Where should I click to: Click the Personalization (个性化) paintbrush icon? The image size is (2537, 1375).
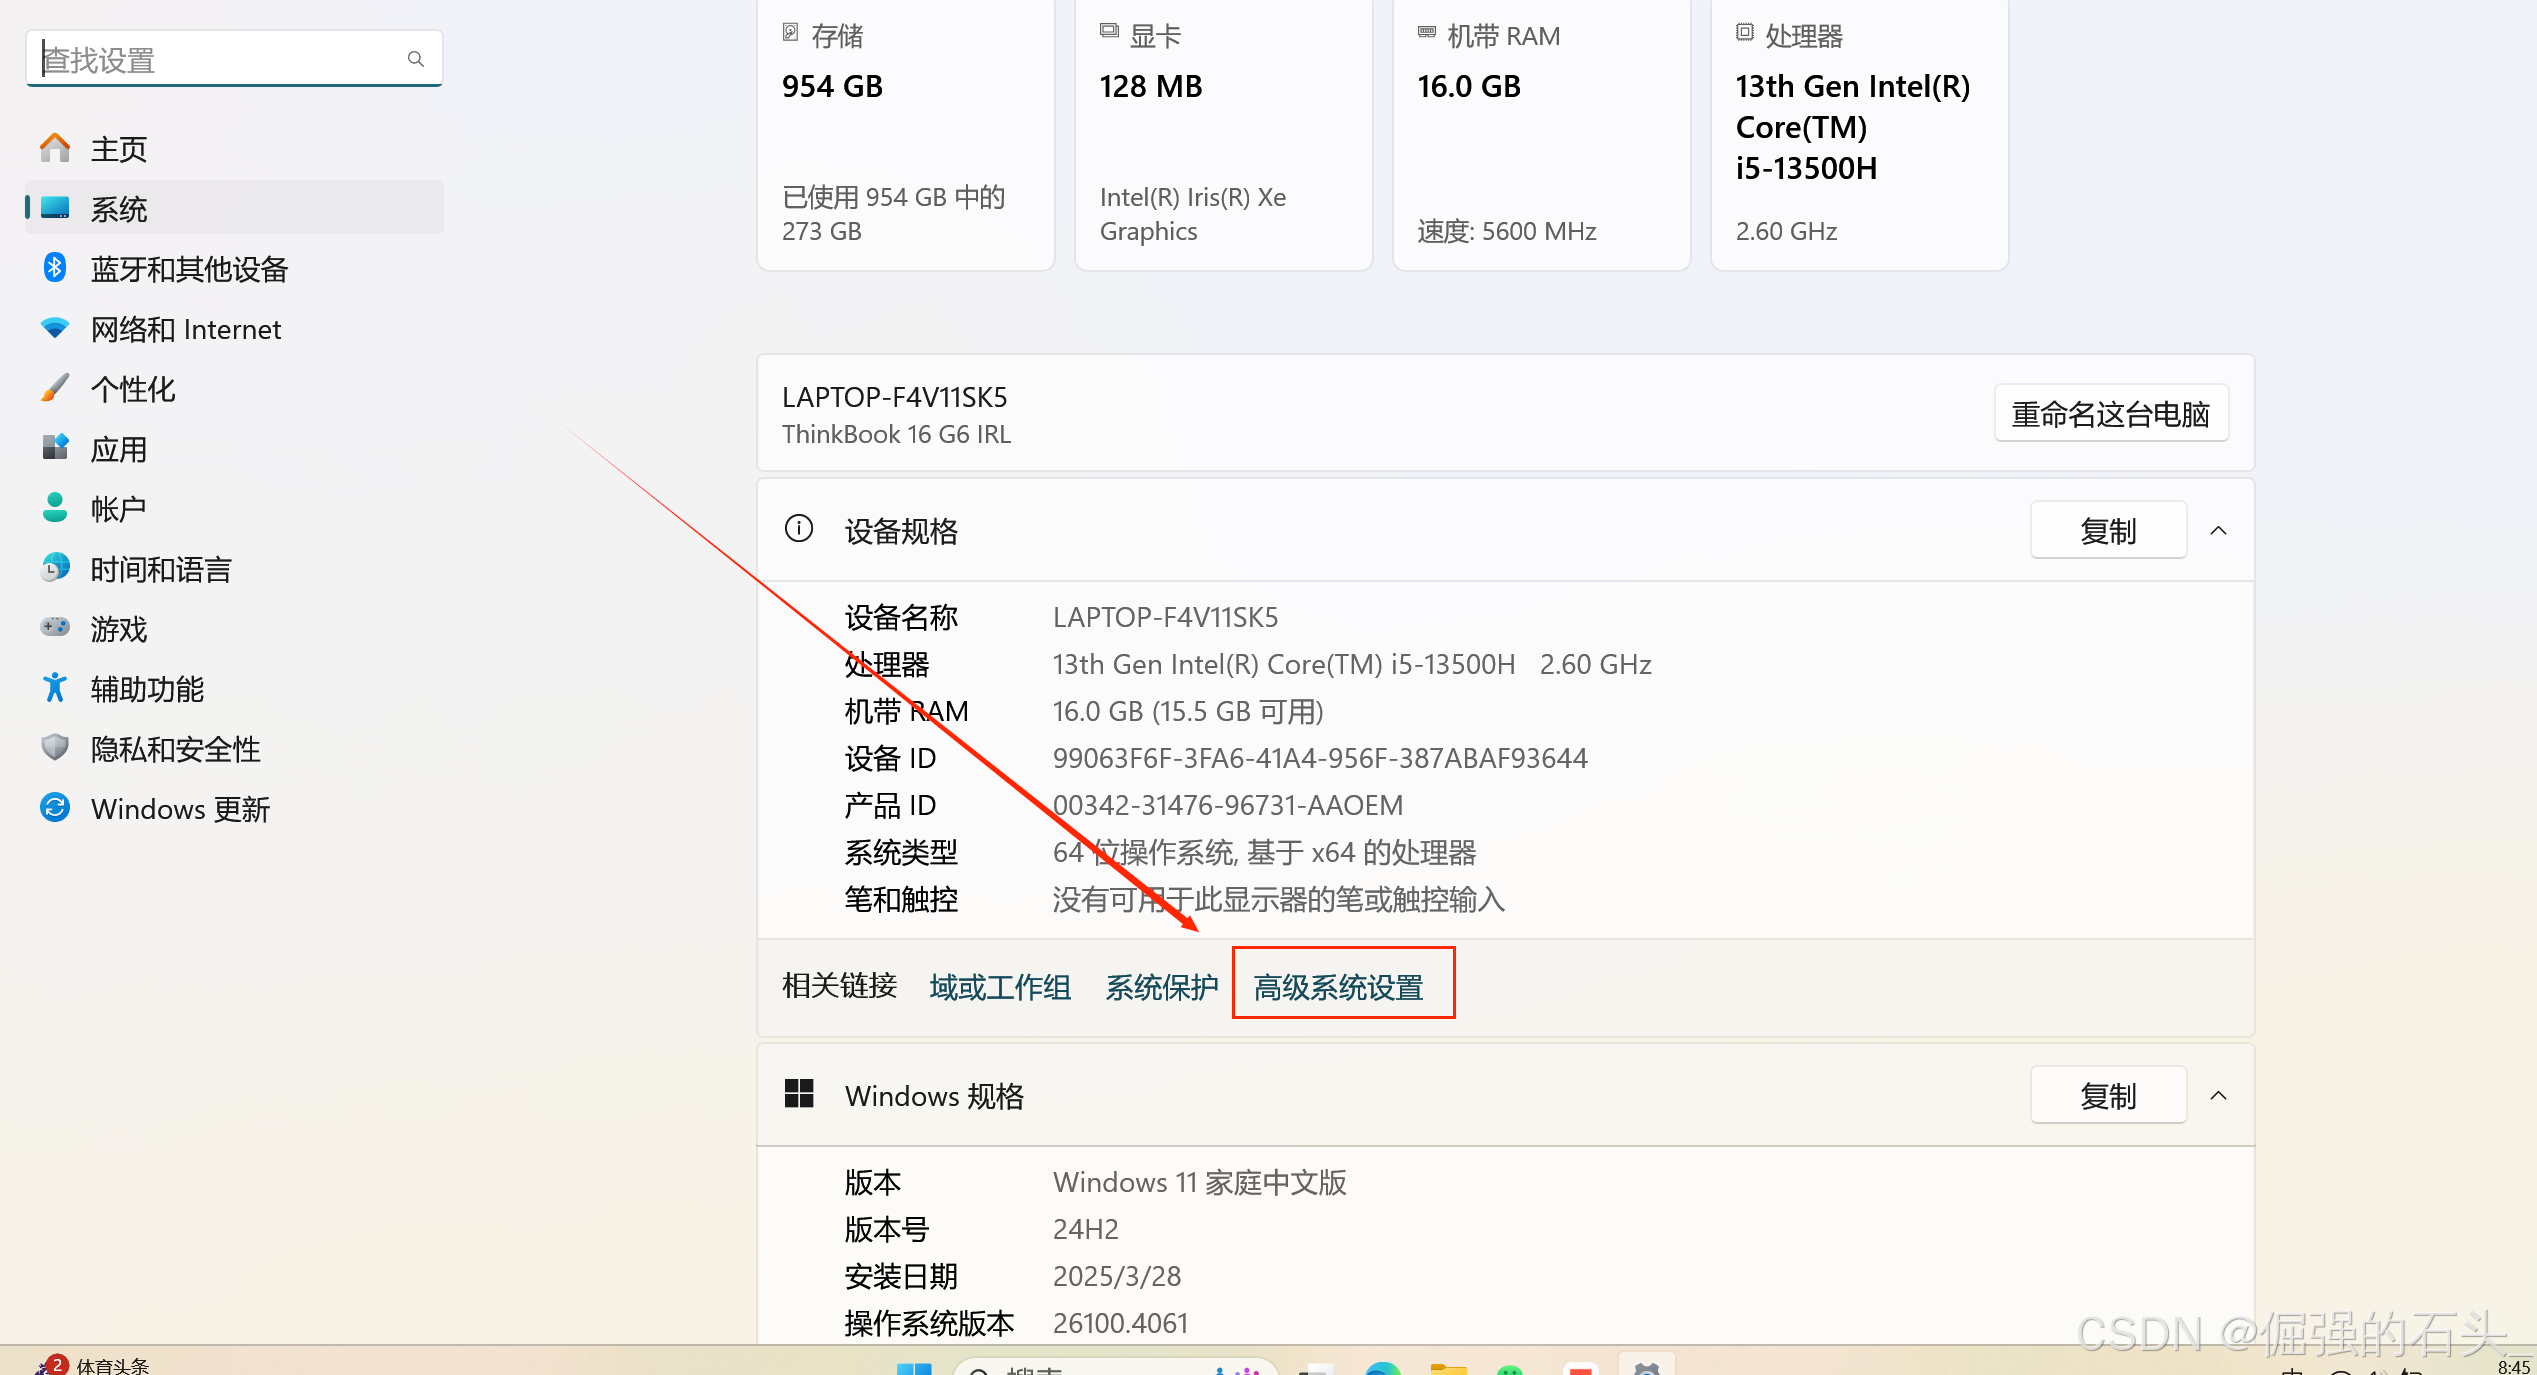[x=55, y=388]
